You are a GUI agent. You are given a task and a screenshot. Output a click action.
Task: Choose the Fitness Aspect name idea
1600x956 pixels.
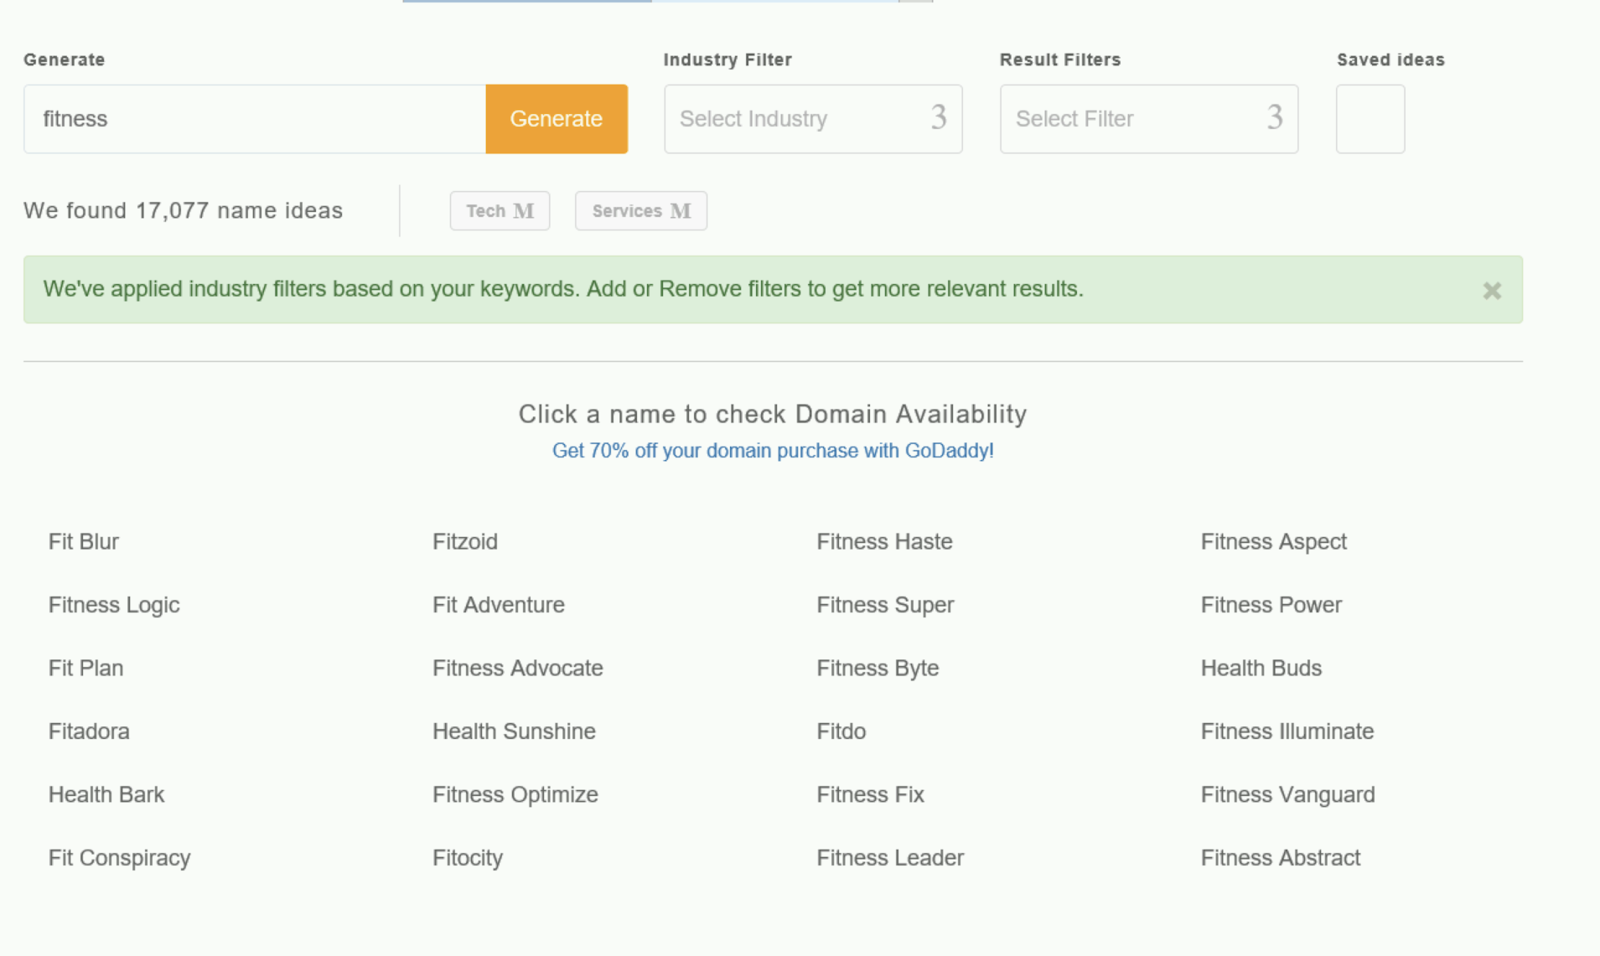1273,542
